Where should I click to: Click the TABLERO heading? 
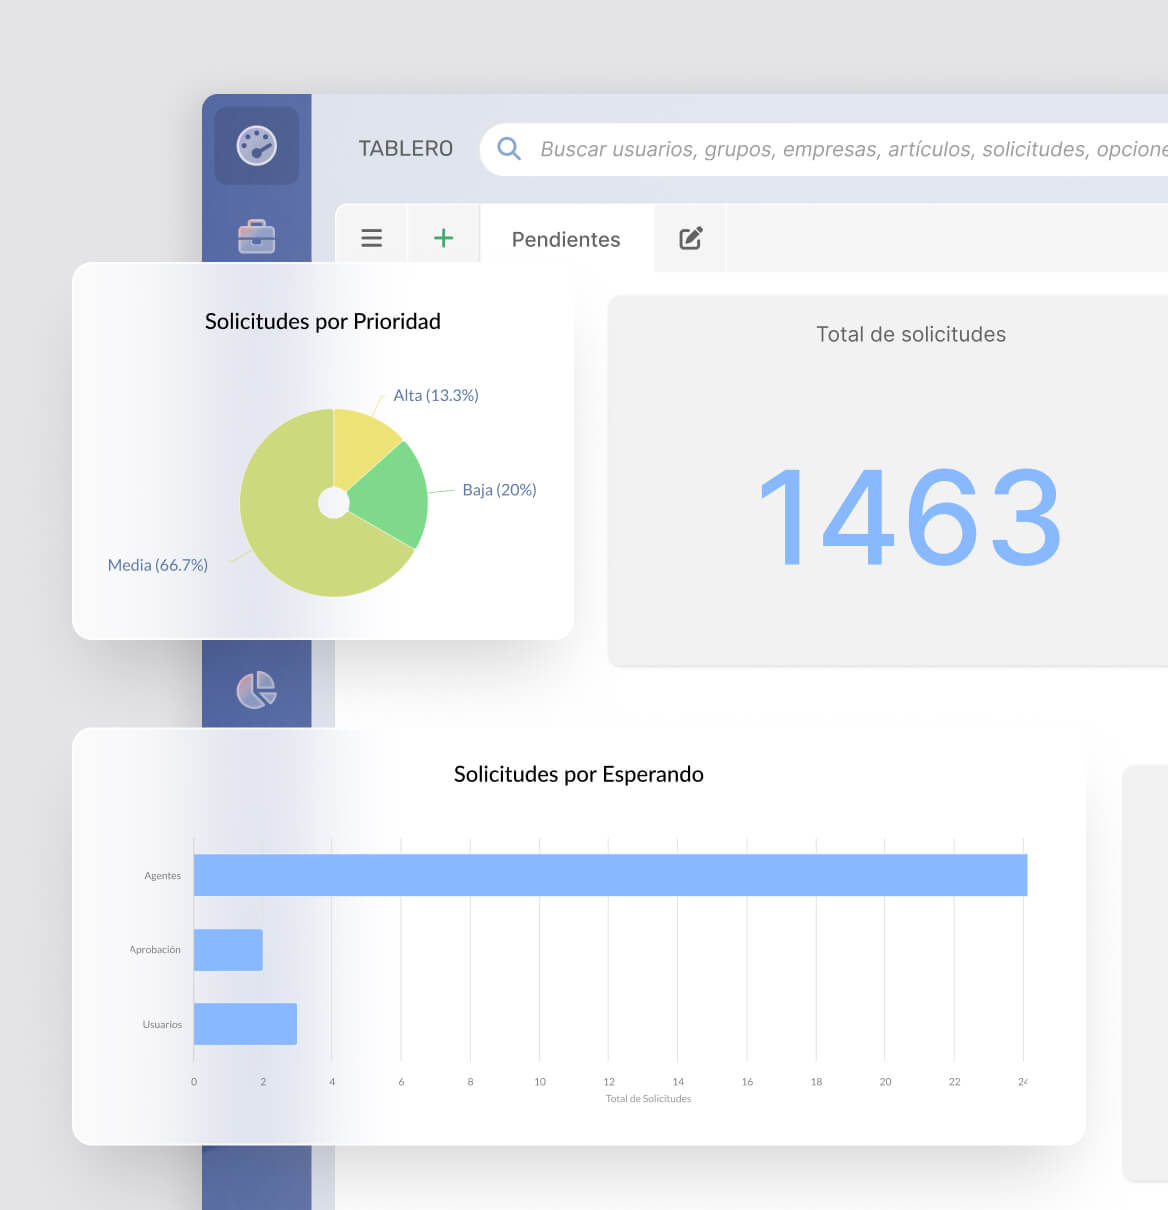tap(405, 148)
